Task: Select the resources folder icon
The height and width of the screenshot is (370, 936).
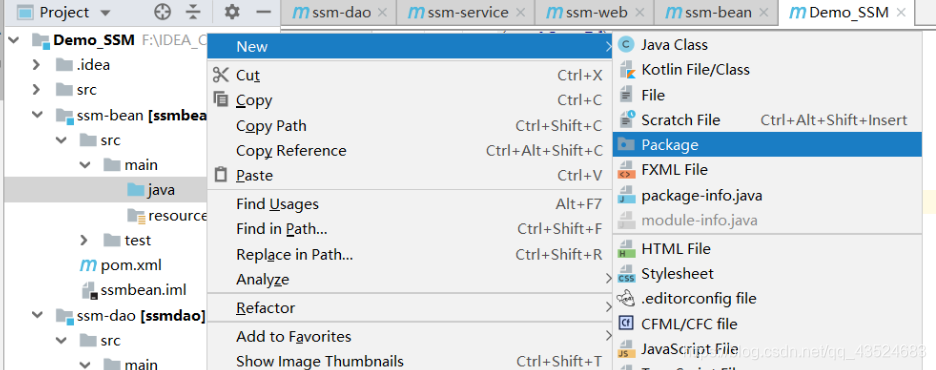Action: [136, 215]
